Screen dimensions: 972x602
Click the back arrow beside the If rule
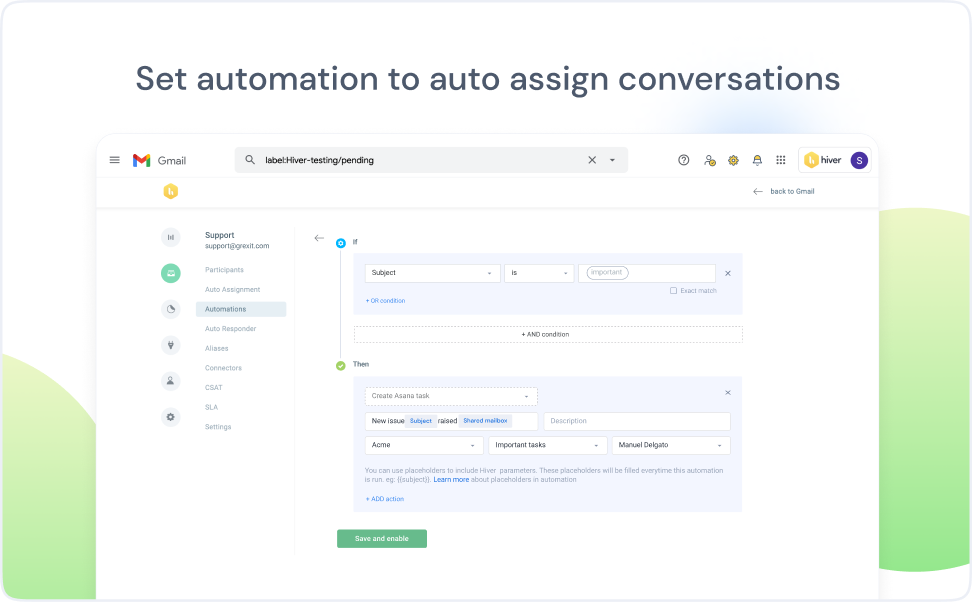[x=319, y=238]
